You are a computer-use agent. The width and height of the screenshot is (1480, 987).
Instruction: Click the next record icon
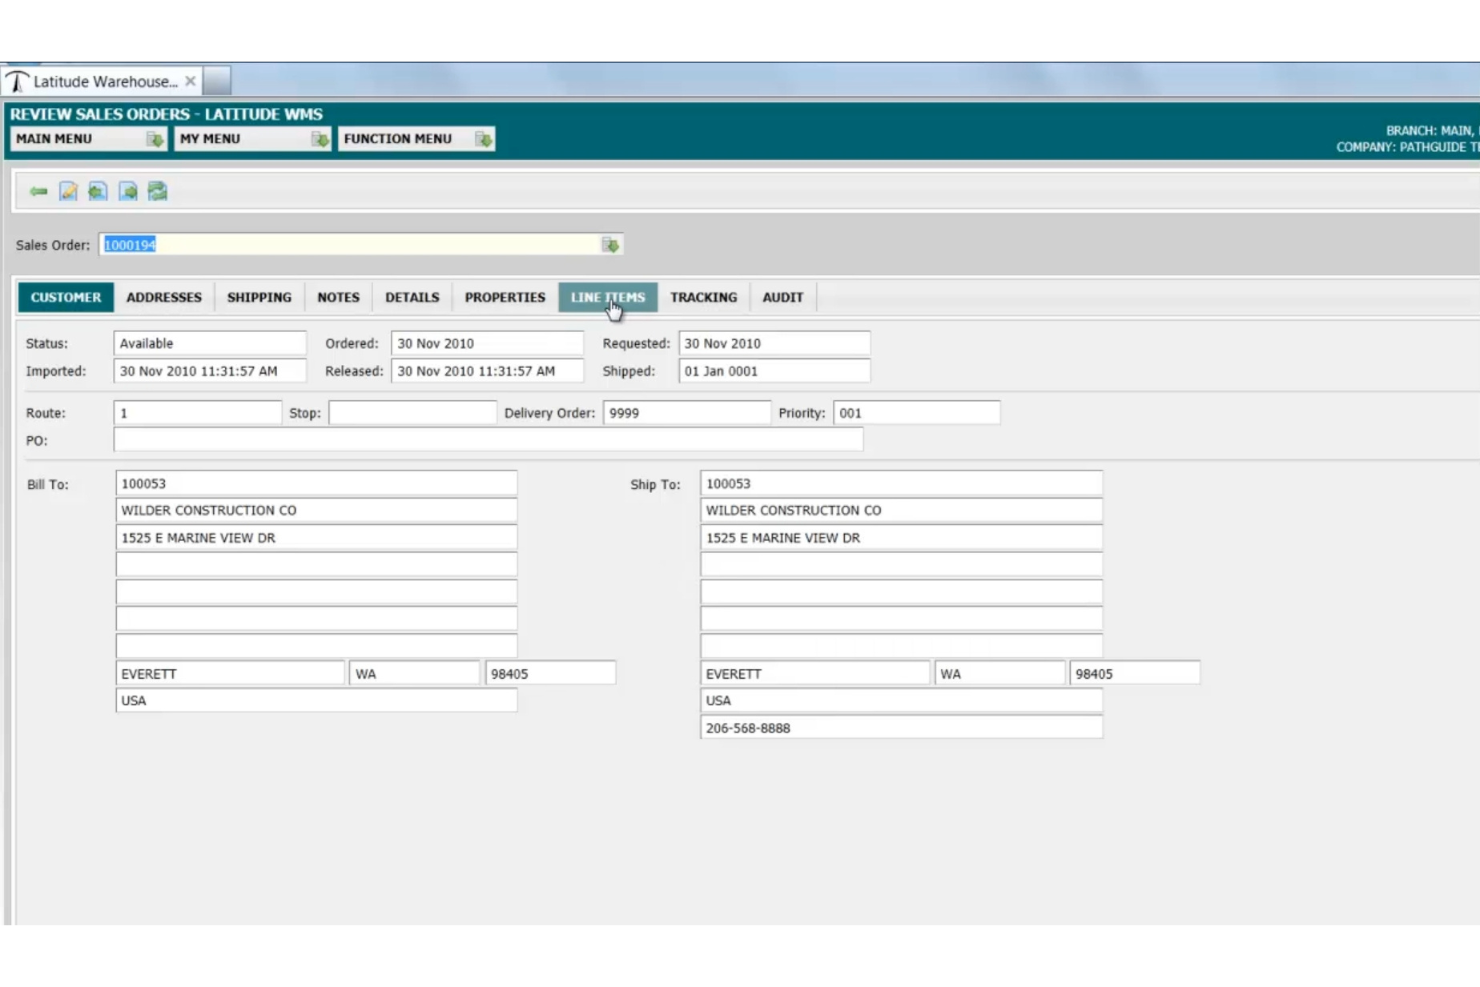[128, 191]
